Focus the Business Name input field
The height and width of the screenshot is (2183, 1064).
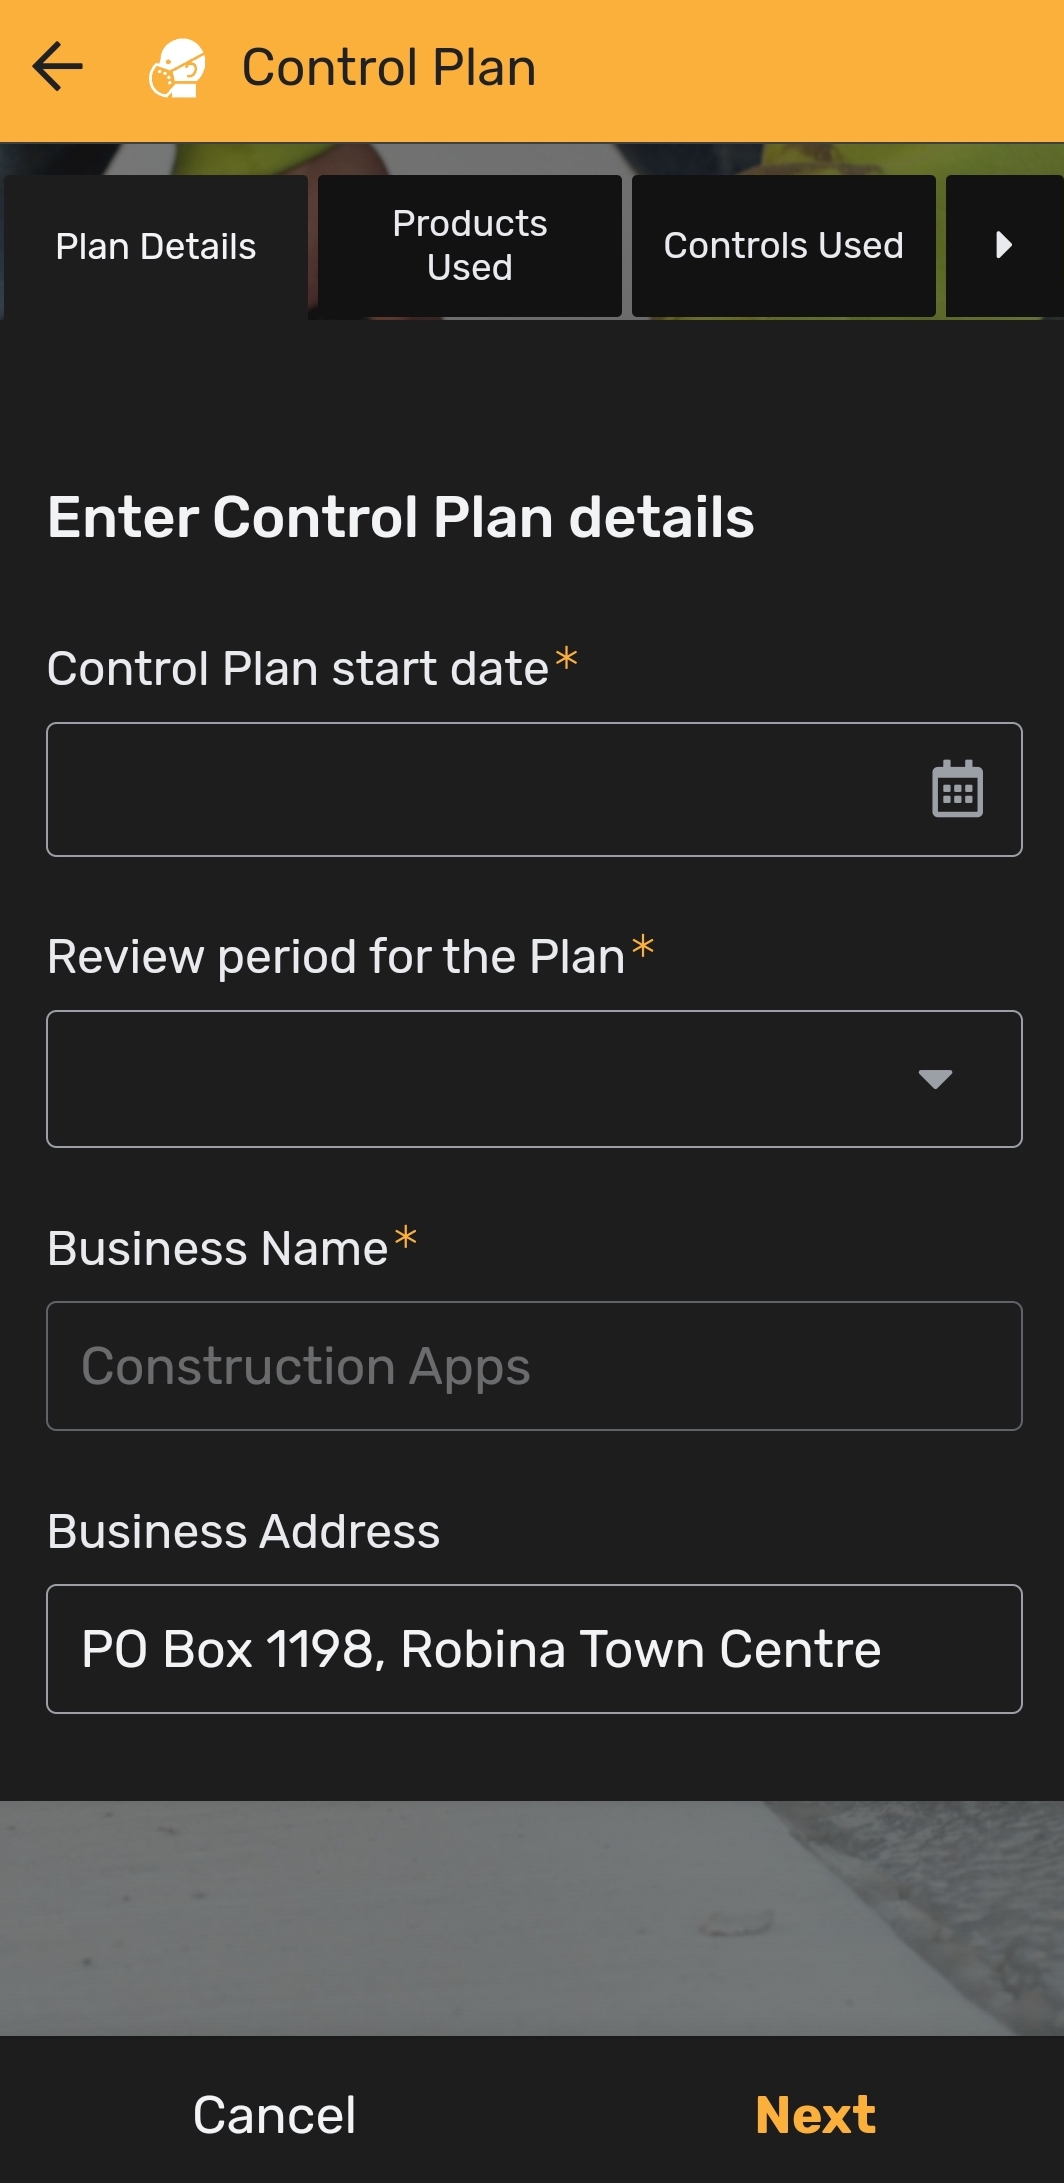(x=534, y=1366)
